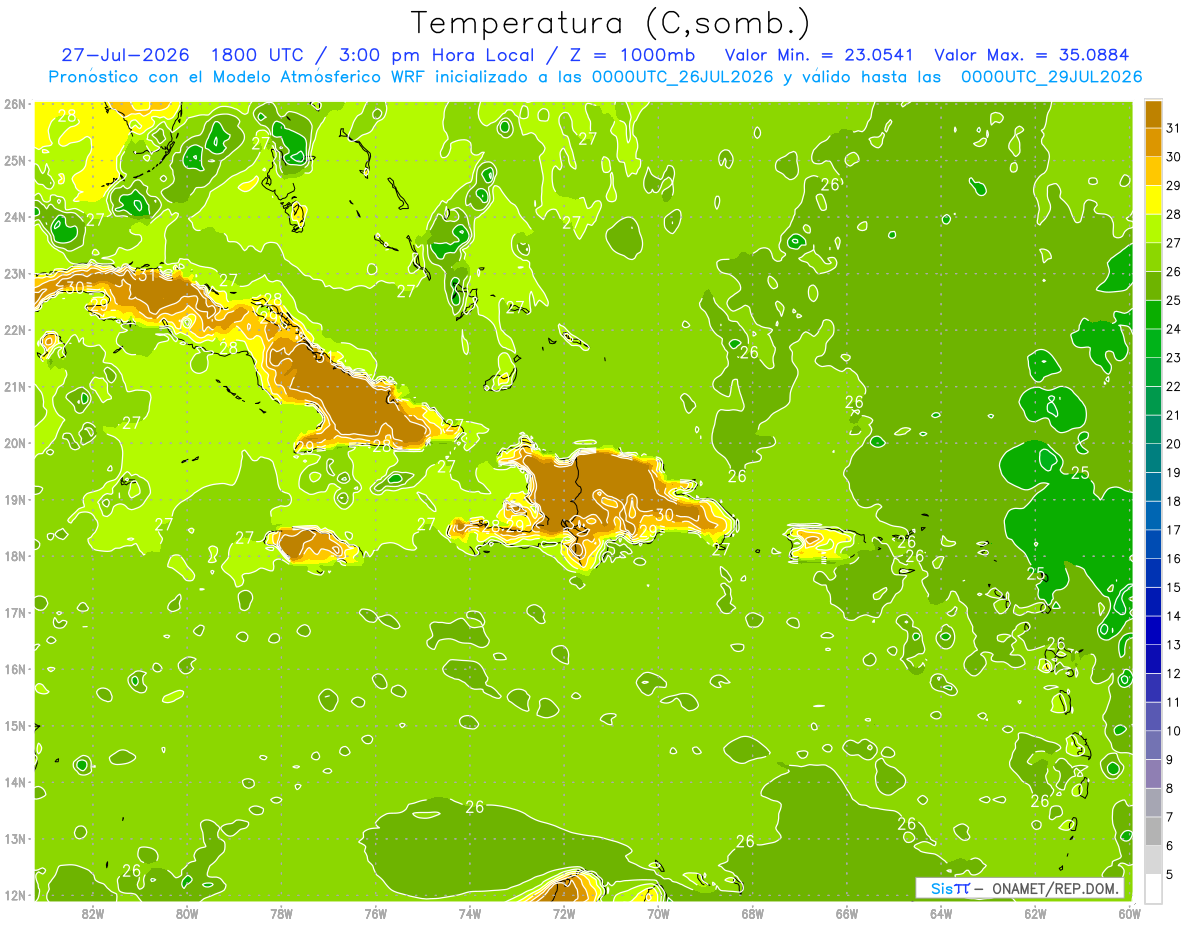
Task: Click the legend scale value 23
Action: [1174, 358]
